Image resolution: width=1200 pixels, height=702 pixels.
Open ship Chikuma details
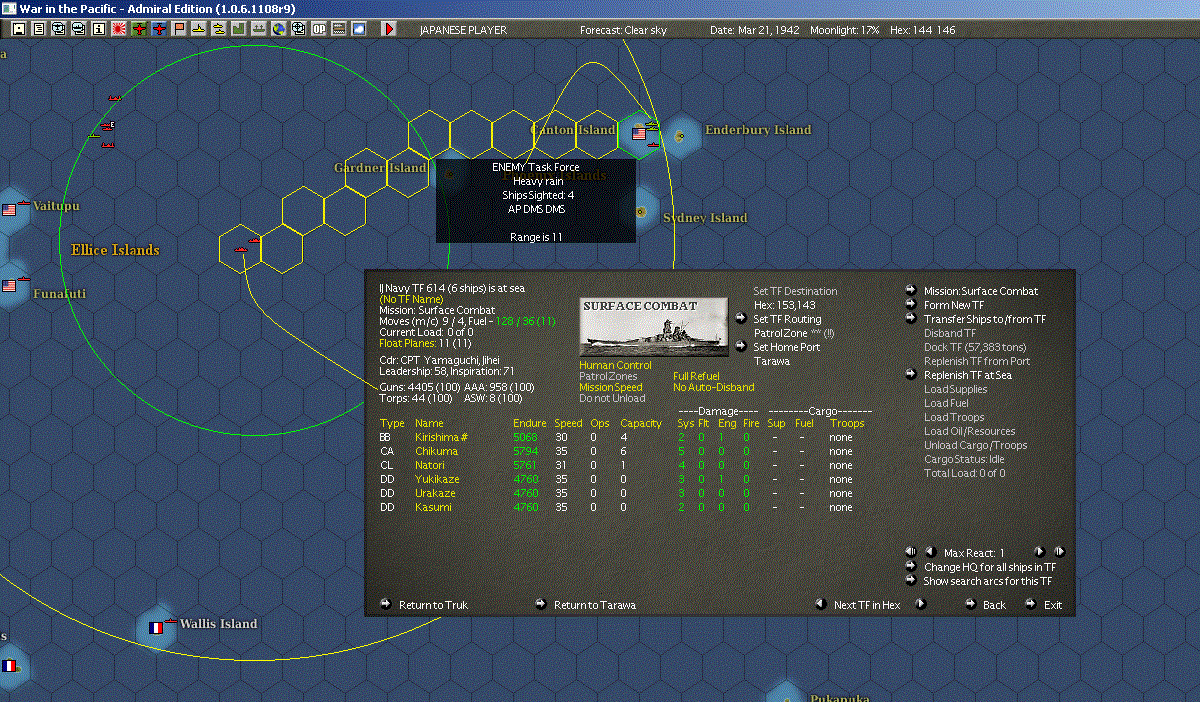click(x=436, y=451)
